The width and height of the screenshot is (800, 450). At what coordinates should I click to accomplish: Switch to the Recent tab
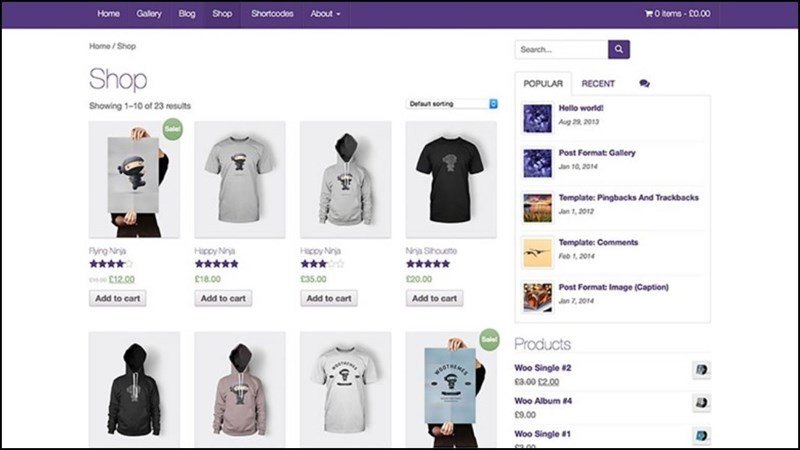coord(598,84)
